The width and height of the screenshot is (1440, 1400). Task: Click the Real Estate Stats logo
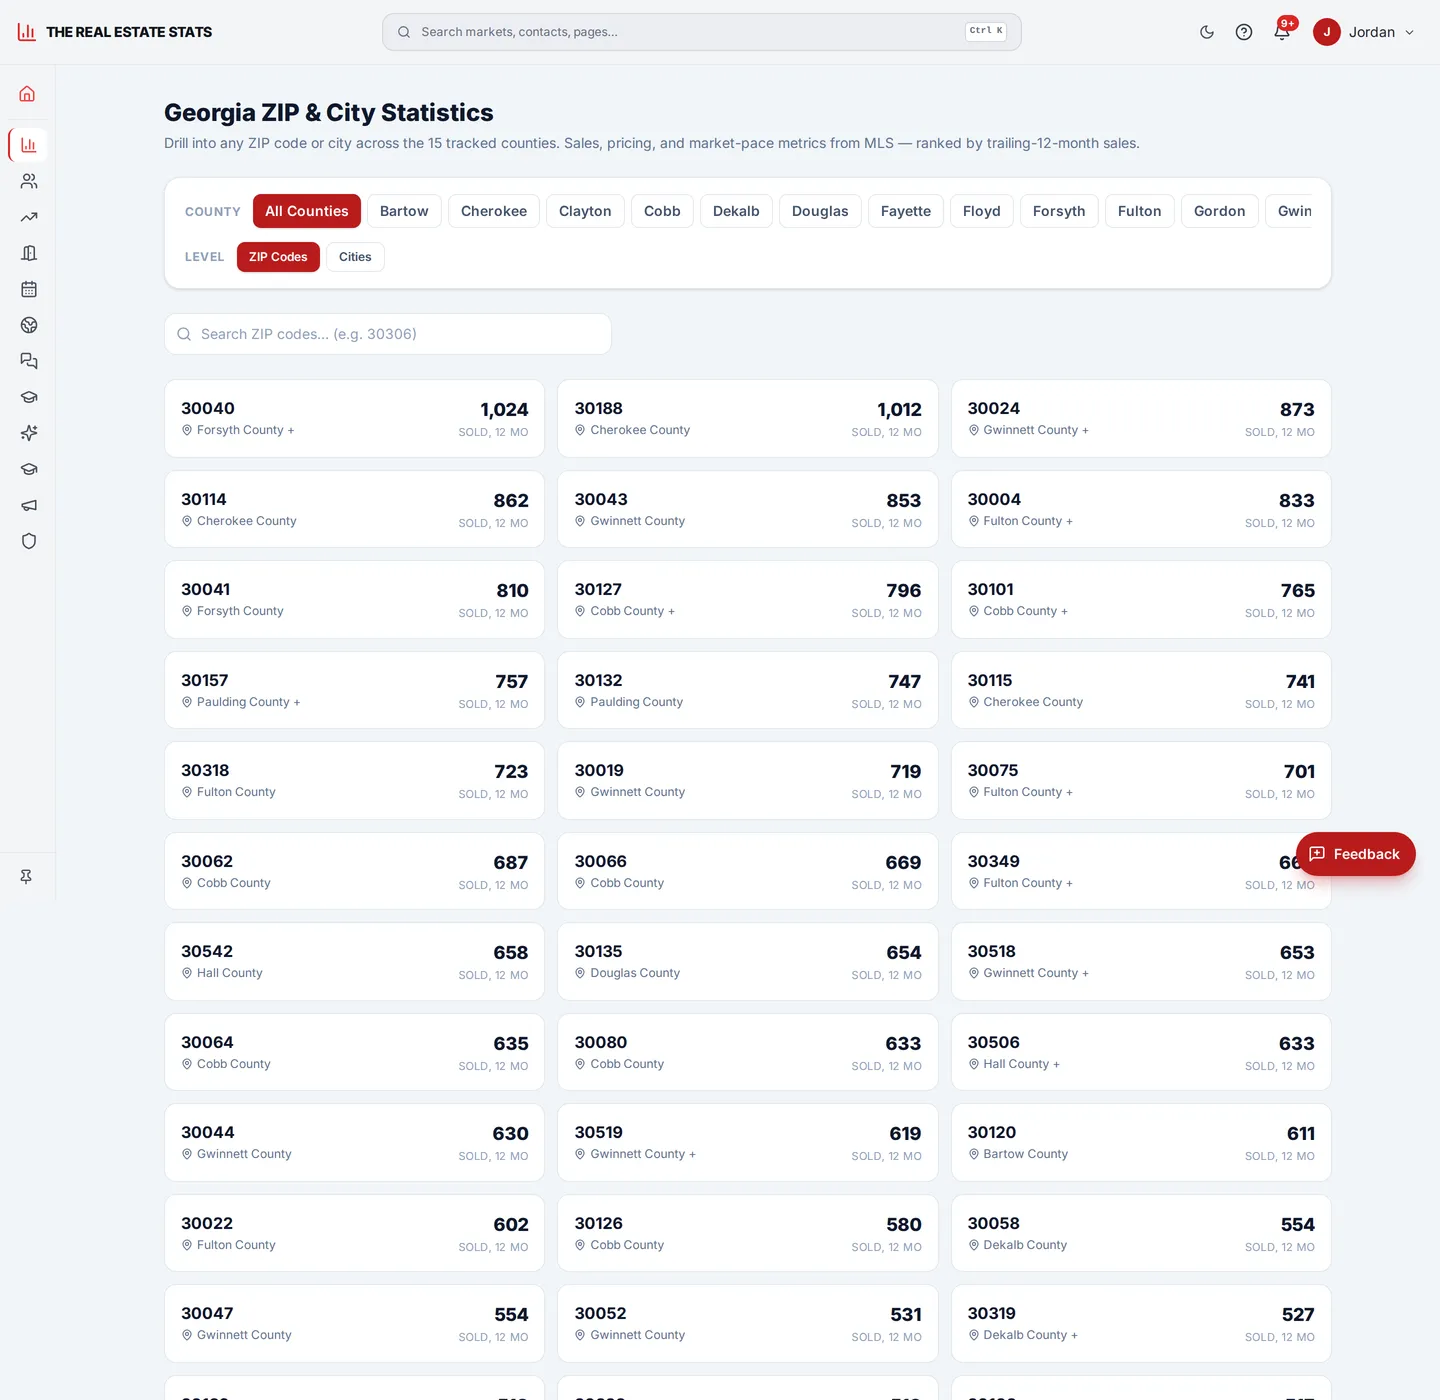115,32
